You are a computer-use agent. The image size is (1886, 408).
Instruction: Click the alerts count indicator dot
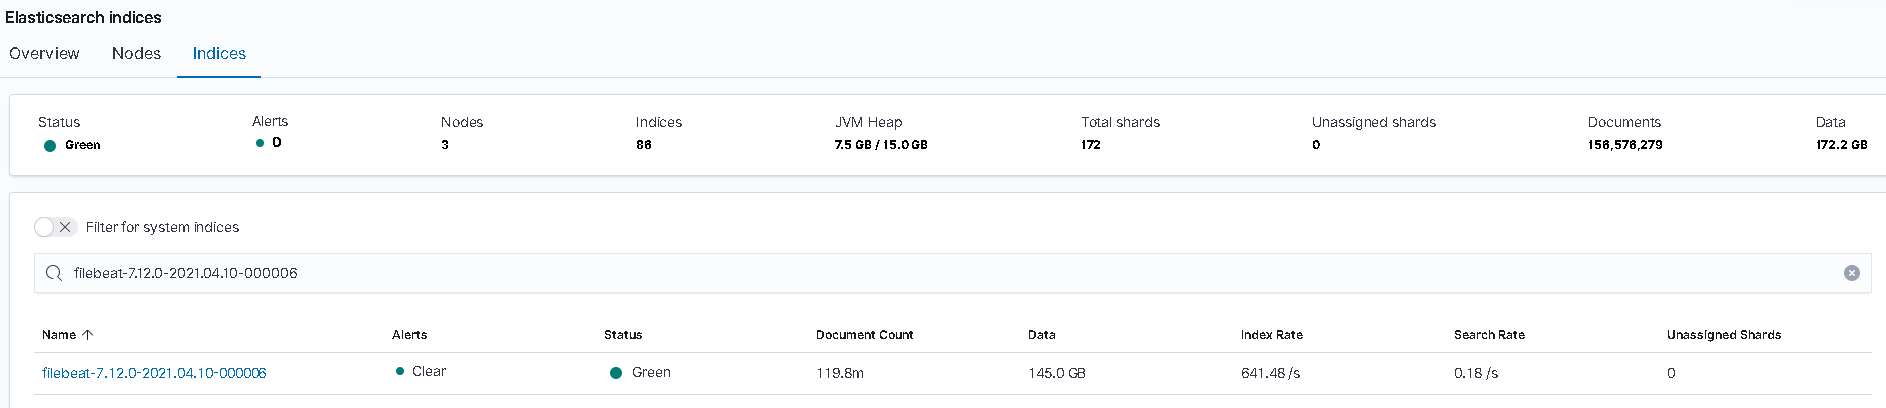point(260,143)
